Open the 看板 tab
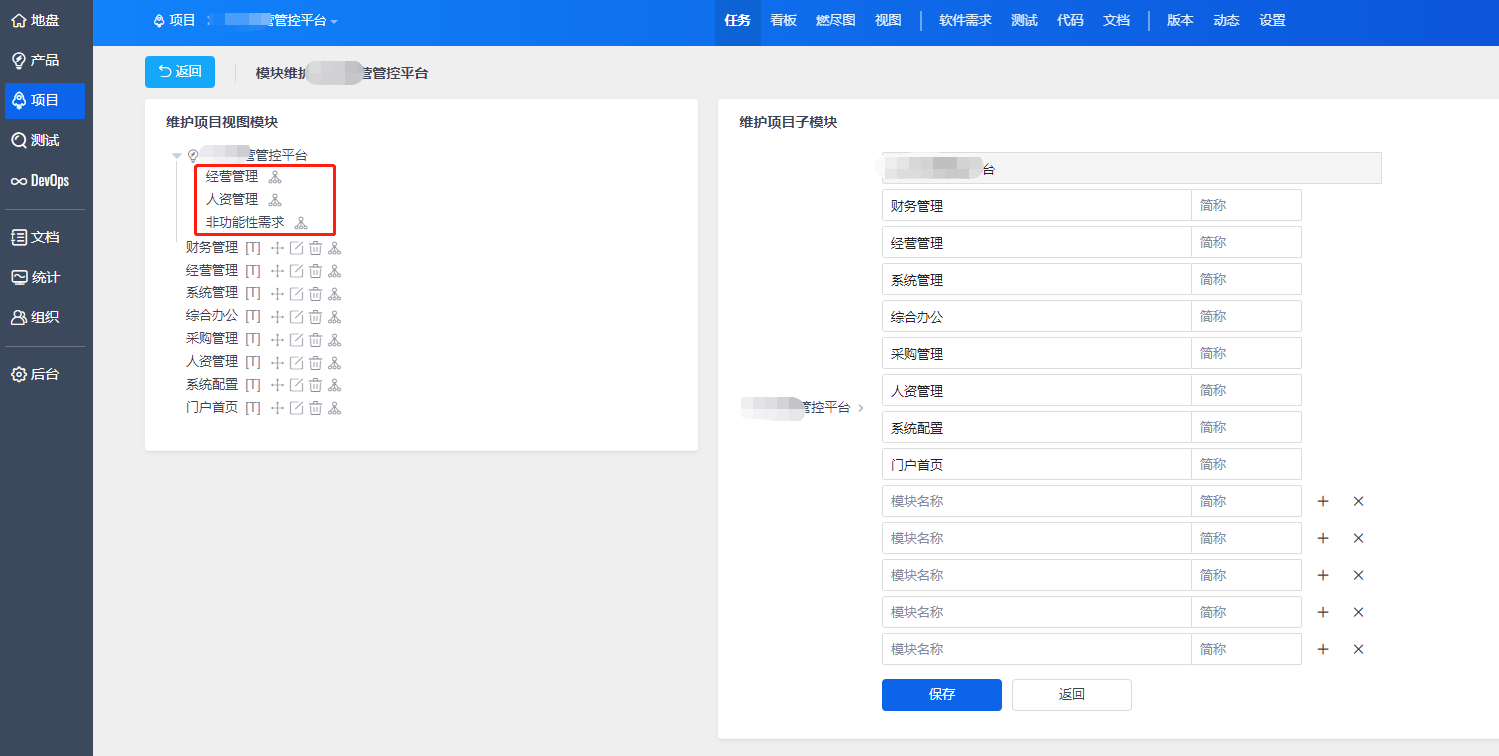This screenshot has height=756, width=1499. pos(783,21)
